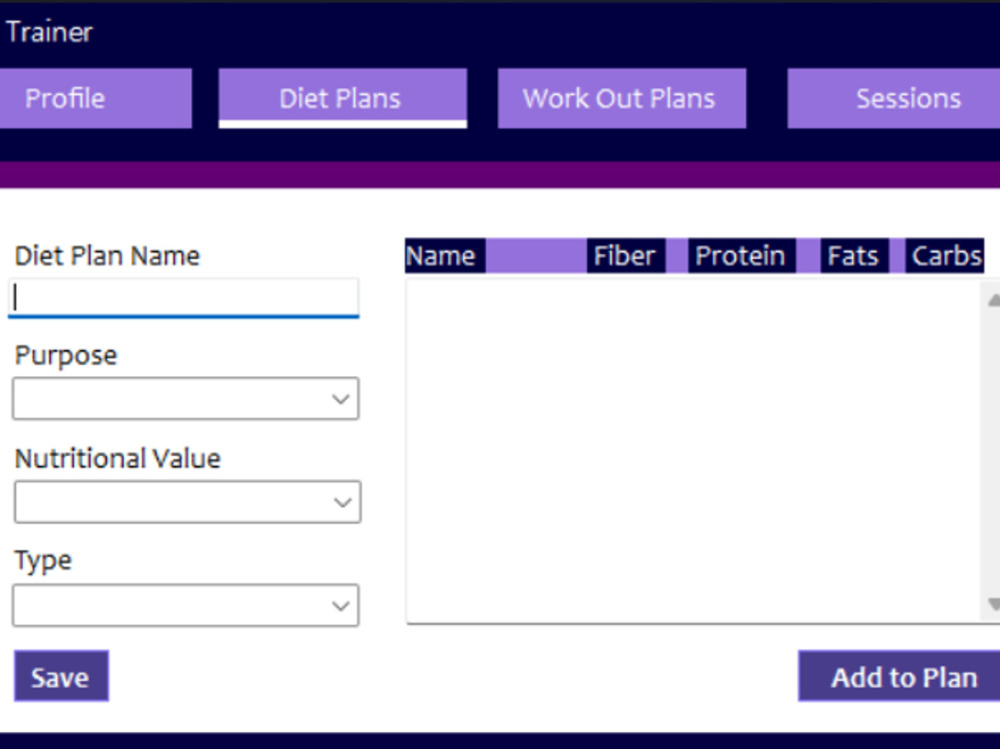Image resolution: width=1000 pixels, height=749 pixels.
Task: Click the Diet Plan Name input field
Action: (184, 297)
